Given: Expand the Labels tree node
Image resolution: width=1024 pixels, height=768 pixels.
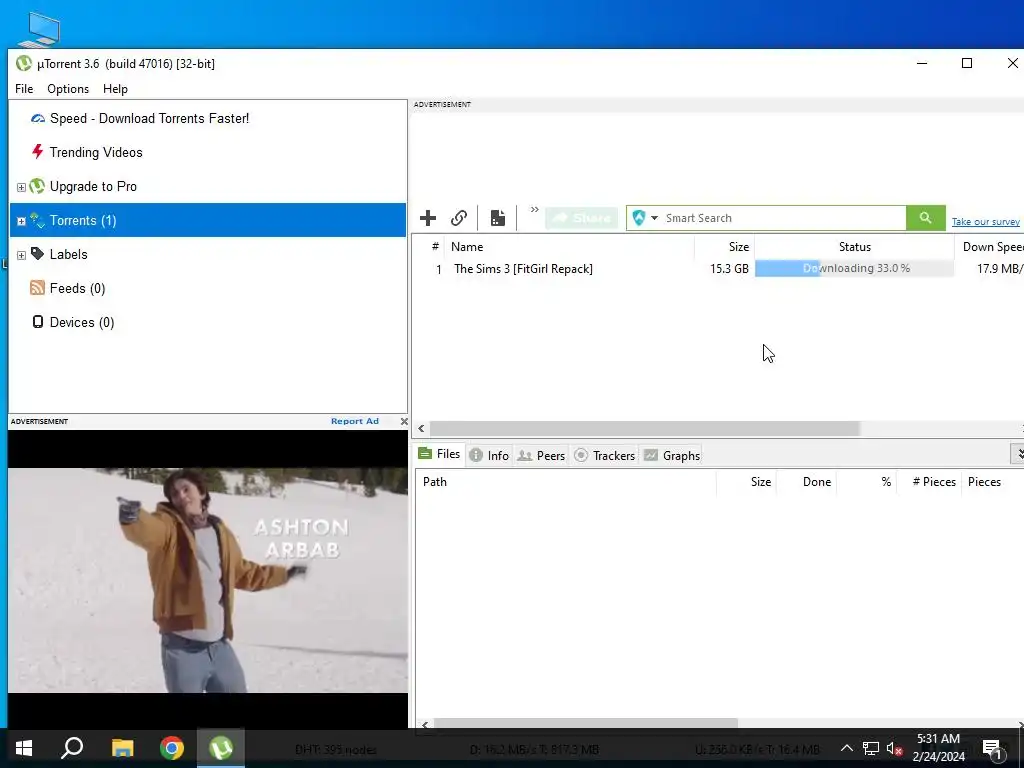Looking at the screenshot, I should (21, 255).
